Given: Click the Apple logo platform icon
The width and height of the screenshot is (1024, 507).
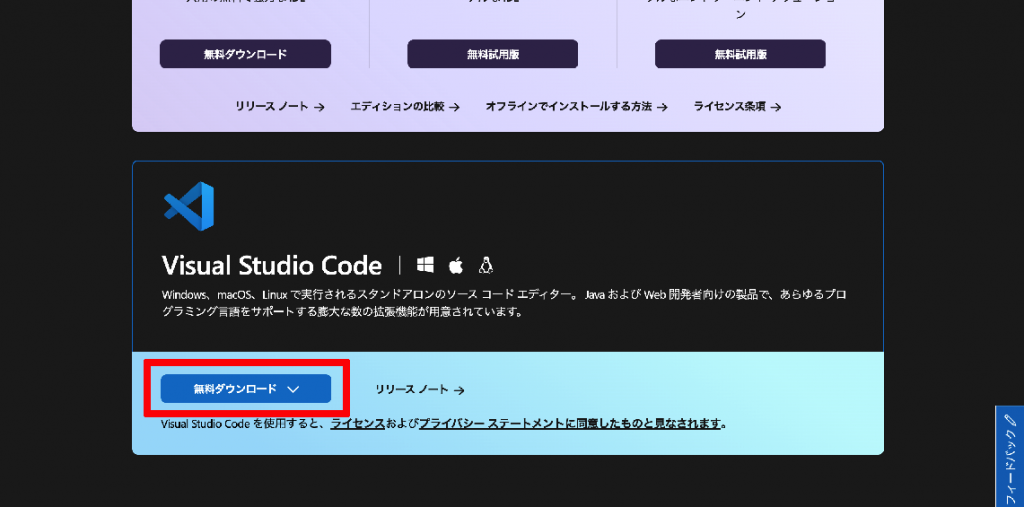Looking at the screenshot, I should click(x=455, y=265).
